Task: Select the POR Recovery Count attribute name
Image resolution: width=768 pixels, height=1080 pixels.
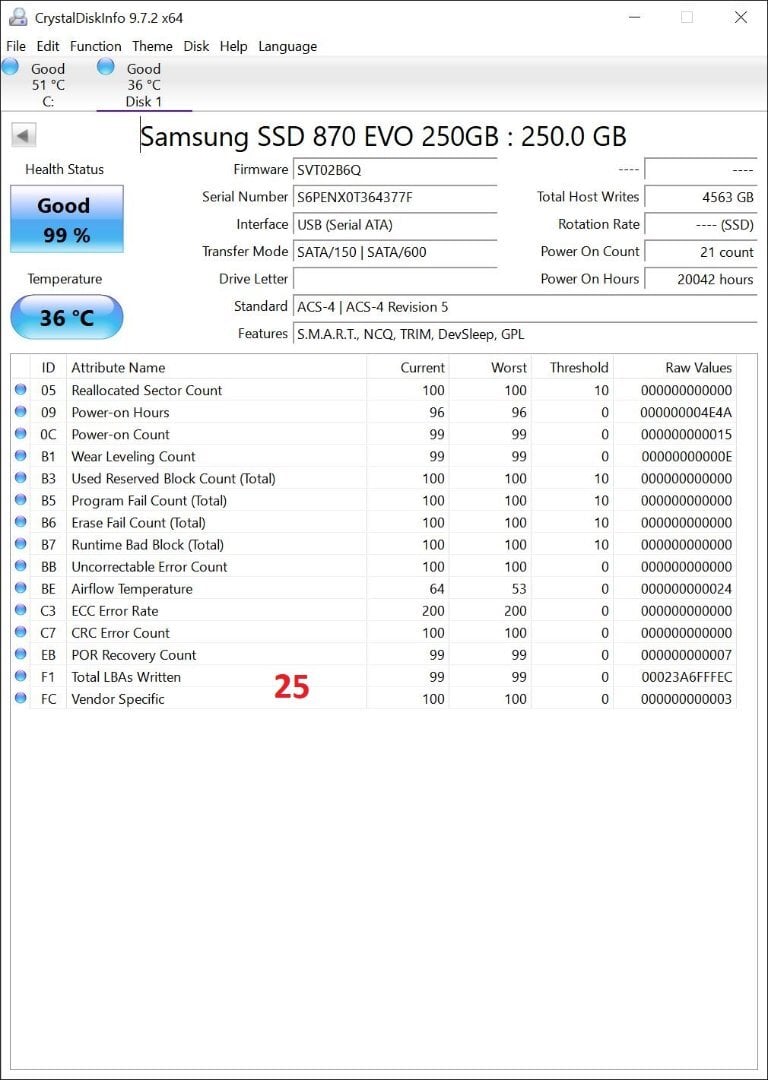Action: (134, 655)
